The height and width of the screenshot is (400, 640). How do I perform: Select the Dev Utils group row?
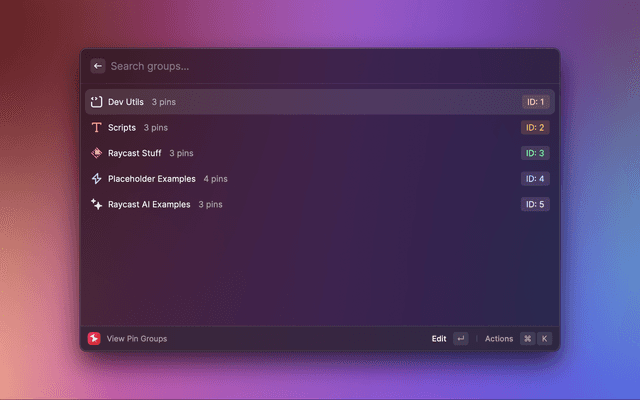pyautogui.click(x=300, y=102)
